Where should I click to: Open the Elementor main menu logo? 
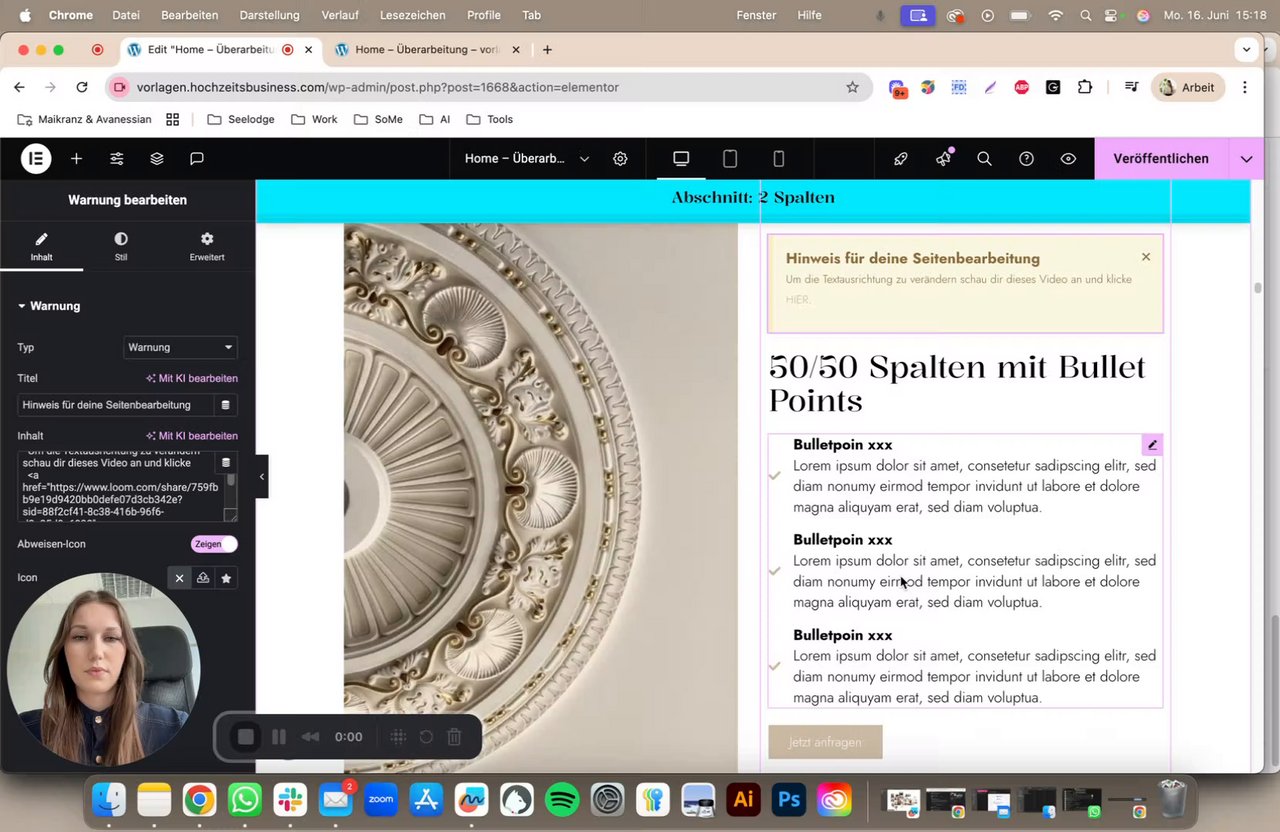click(x=36, y=158)
